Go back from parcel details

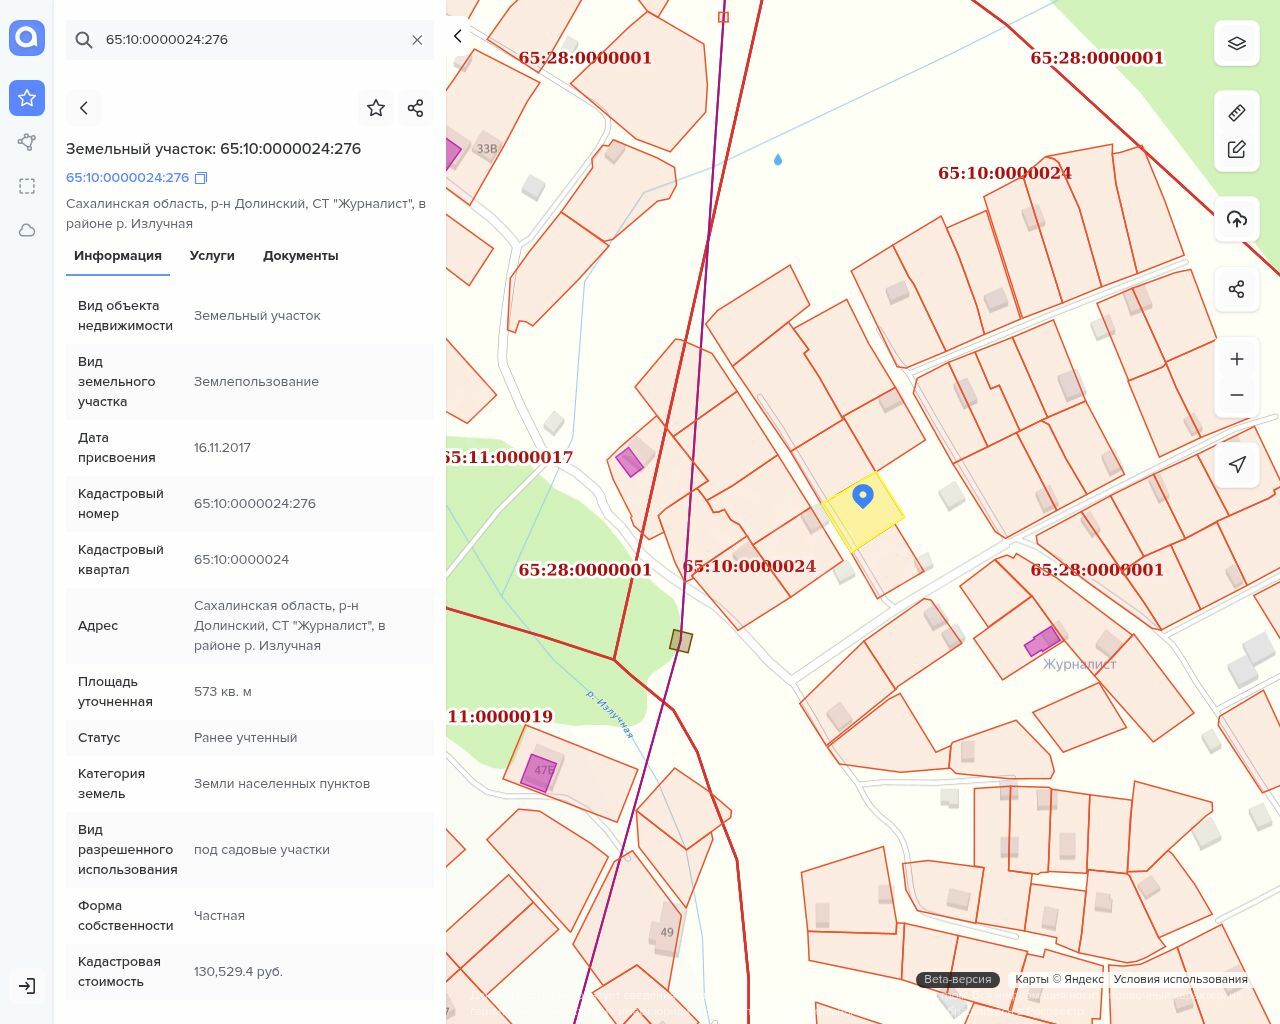pyautogui.click(x=84, y=108)
